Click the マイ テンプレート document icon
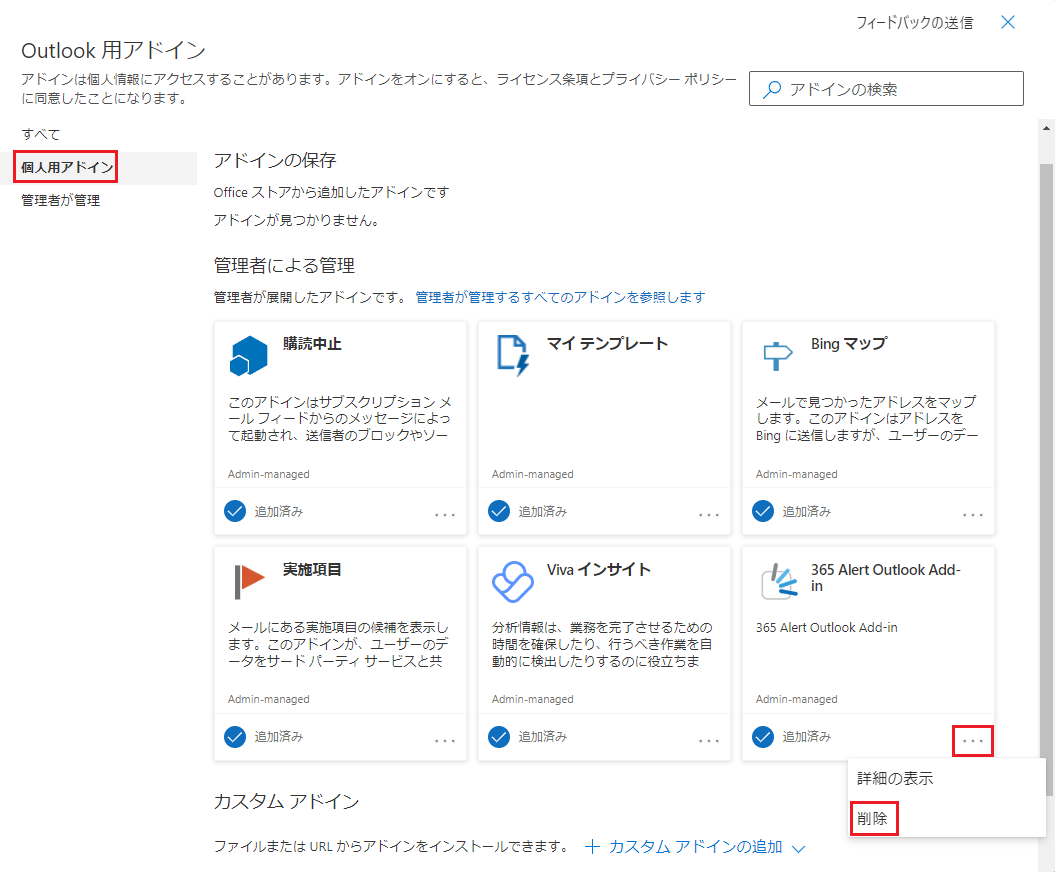 513,355
